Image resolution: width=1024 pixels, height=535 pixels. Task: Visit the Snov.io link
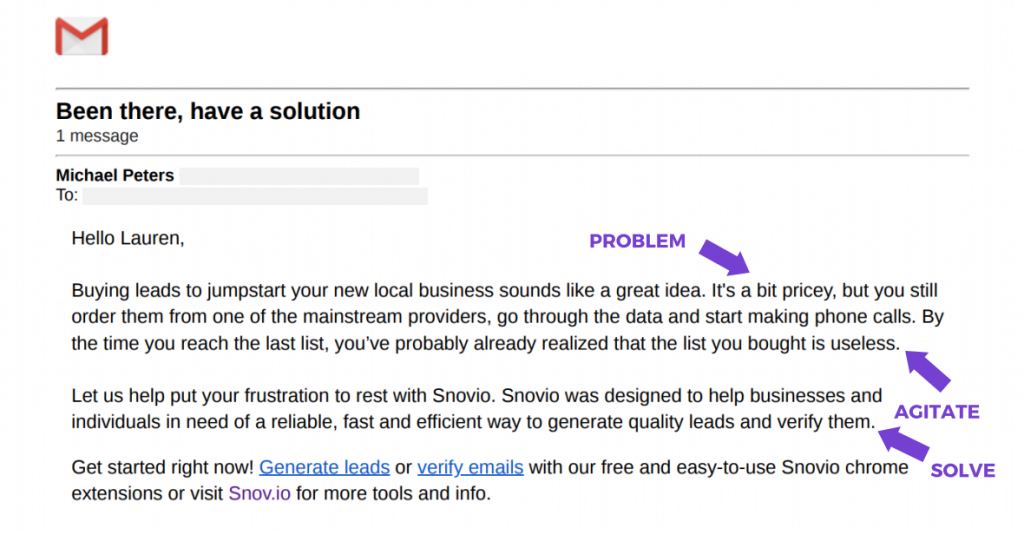coord(259,493)
